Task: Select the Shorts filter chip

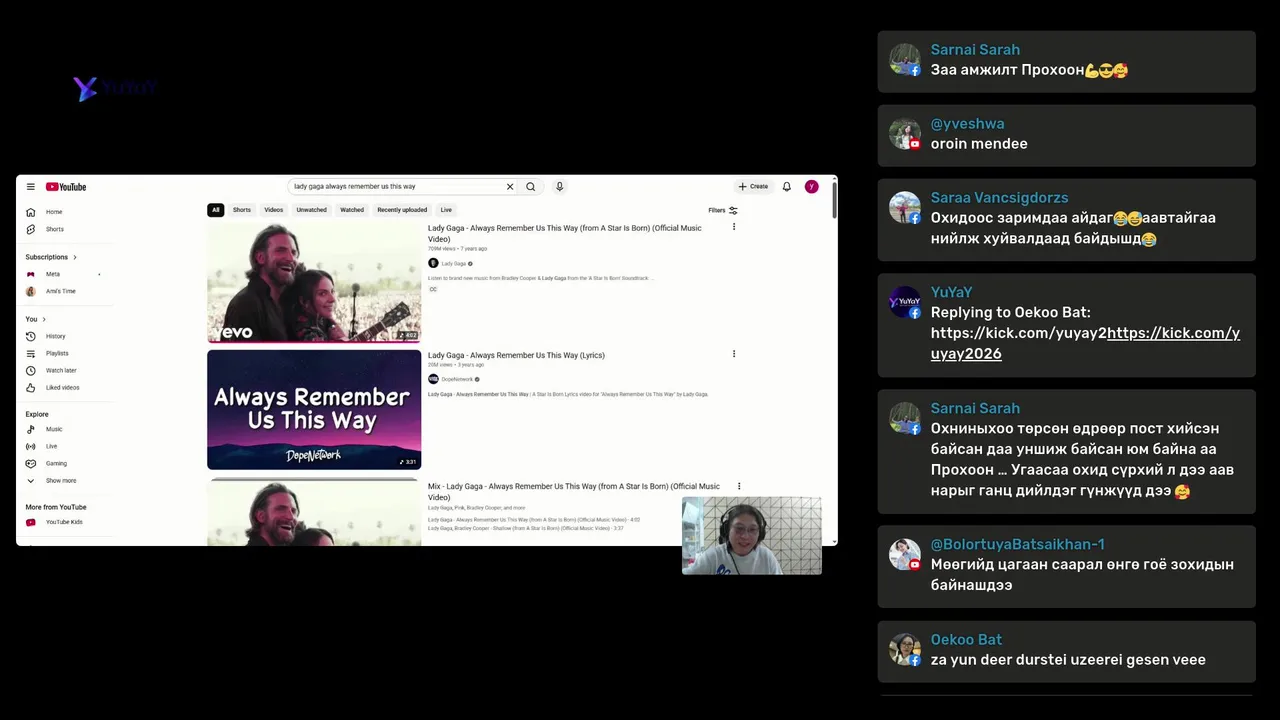Action: (242, 210)
